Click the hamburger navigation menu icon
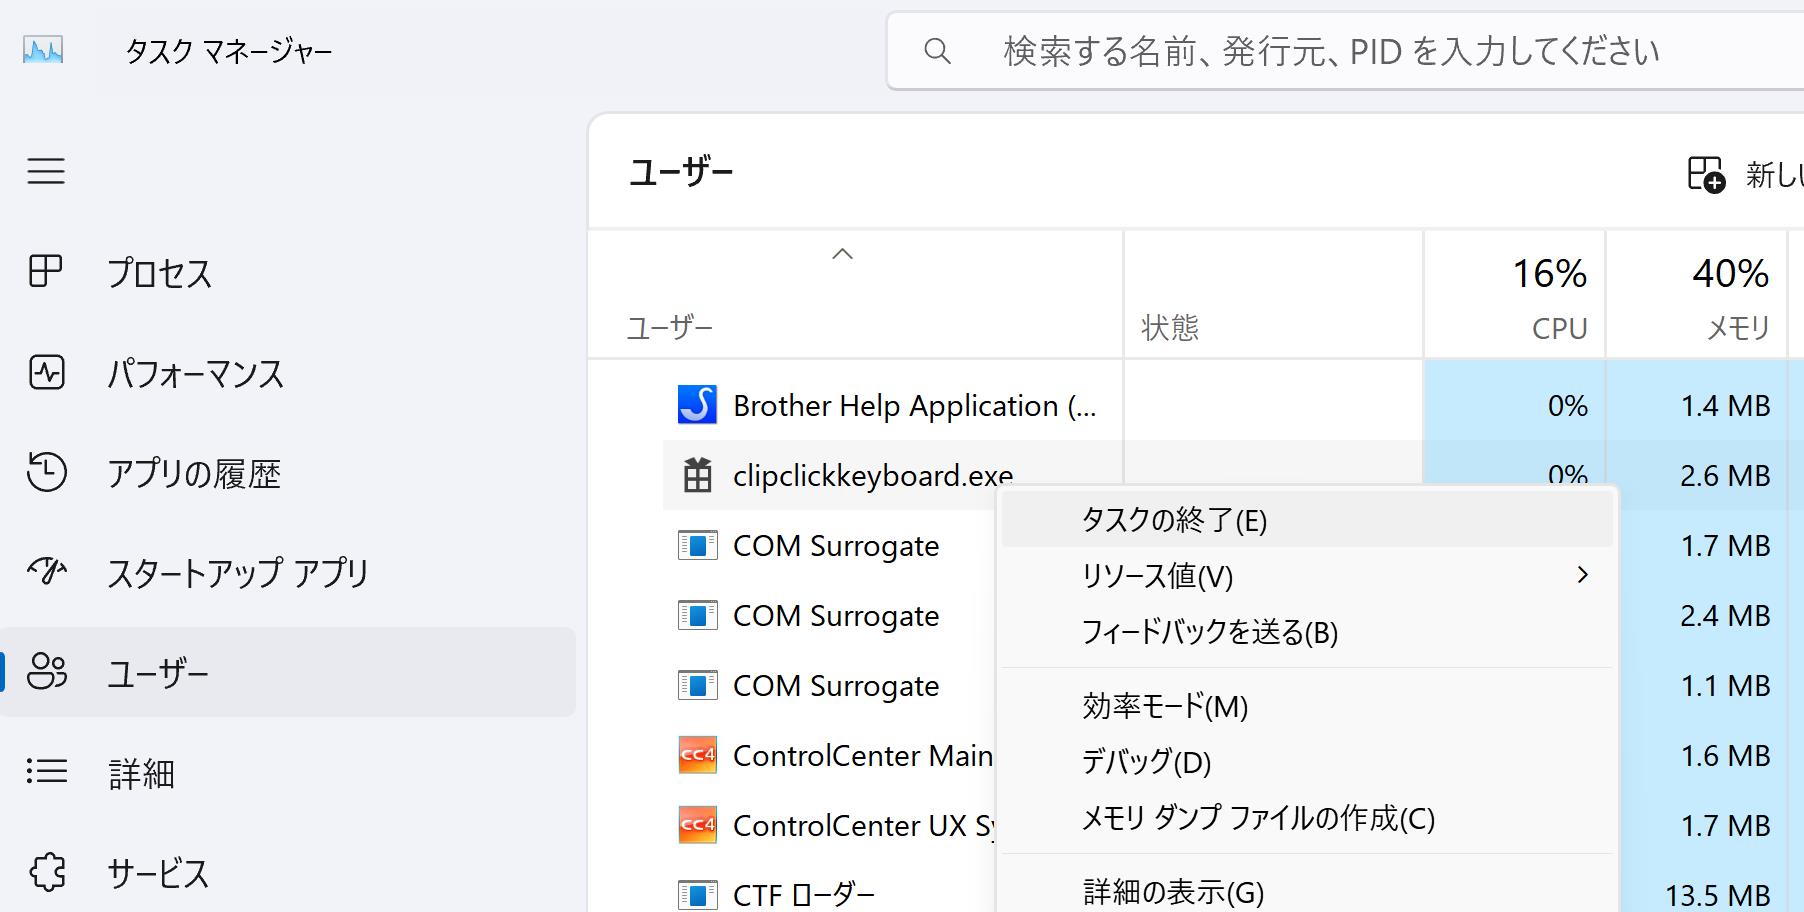The height and width of the screenshot is (912, 1804). pyautogui.click(x=46, y=171)
